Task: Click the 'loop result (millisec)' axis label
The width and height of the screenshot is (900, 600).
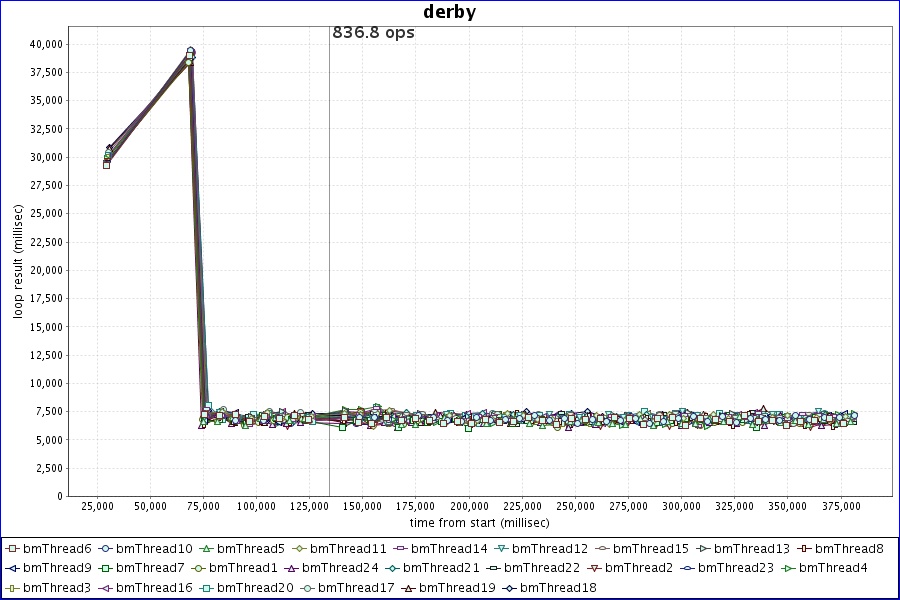Action: (x=18, y=260)
